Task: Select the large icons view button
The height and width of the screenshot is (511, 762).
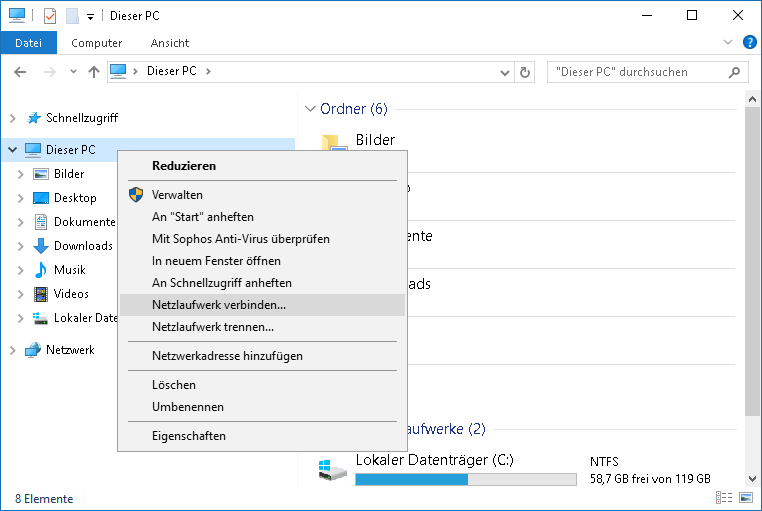Action: point(744,498)
